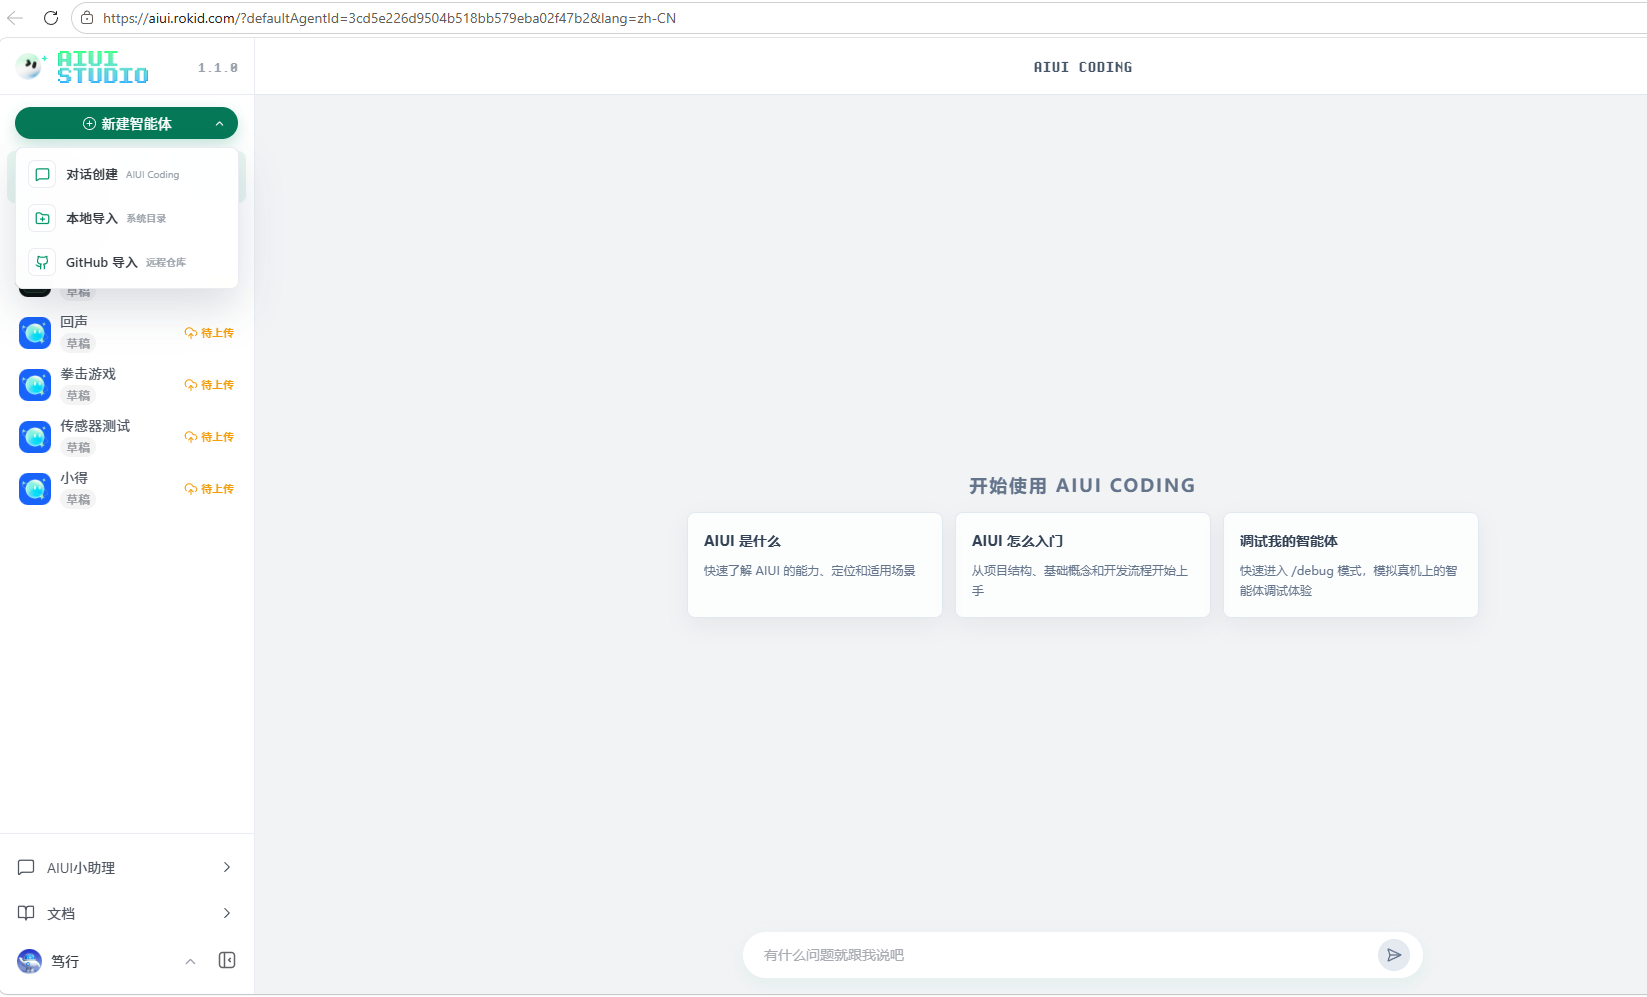Choose GitHub 导入 from the new agent menu
1647x997 pixels.
pos(127,262)
